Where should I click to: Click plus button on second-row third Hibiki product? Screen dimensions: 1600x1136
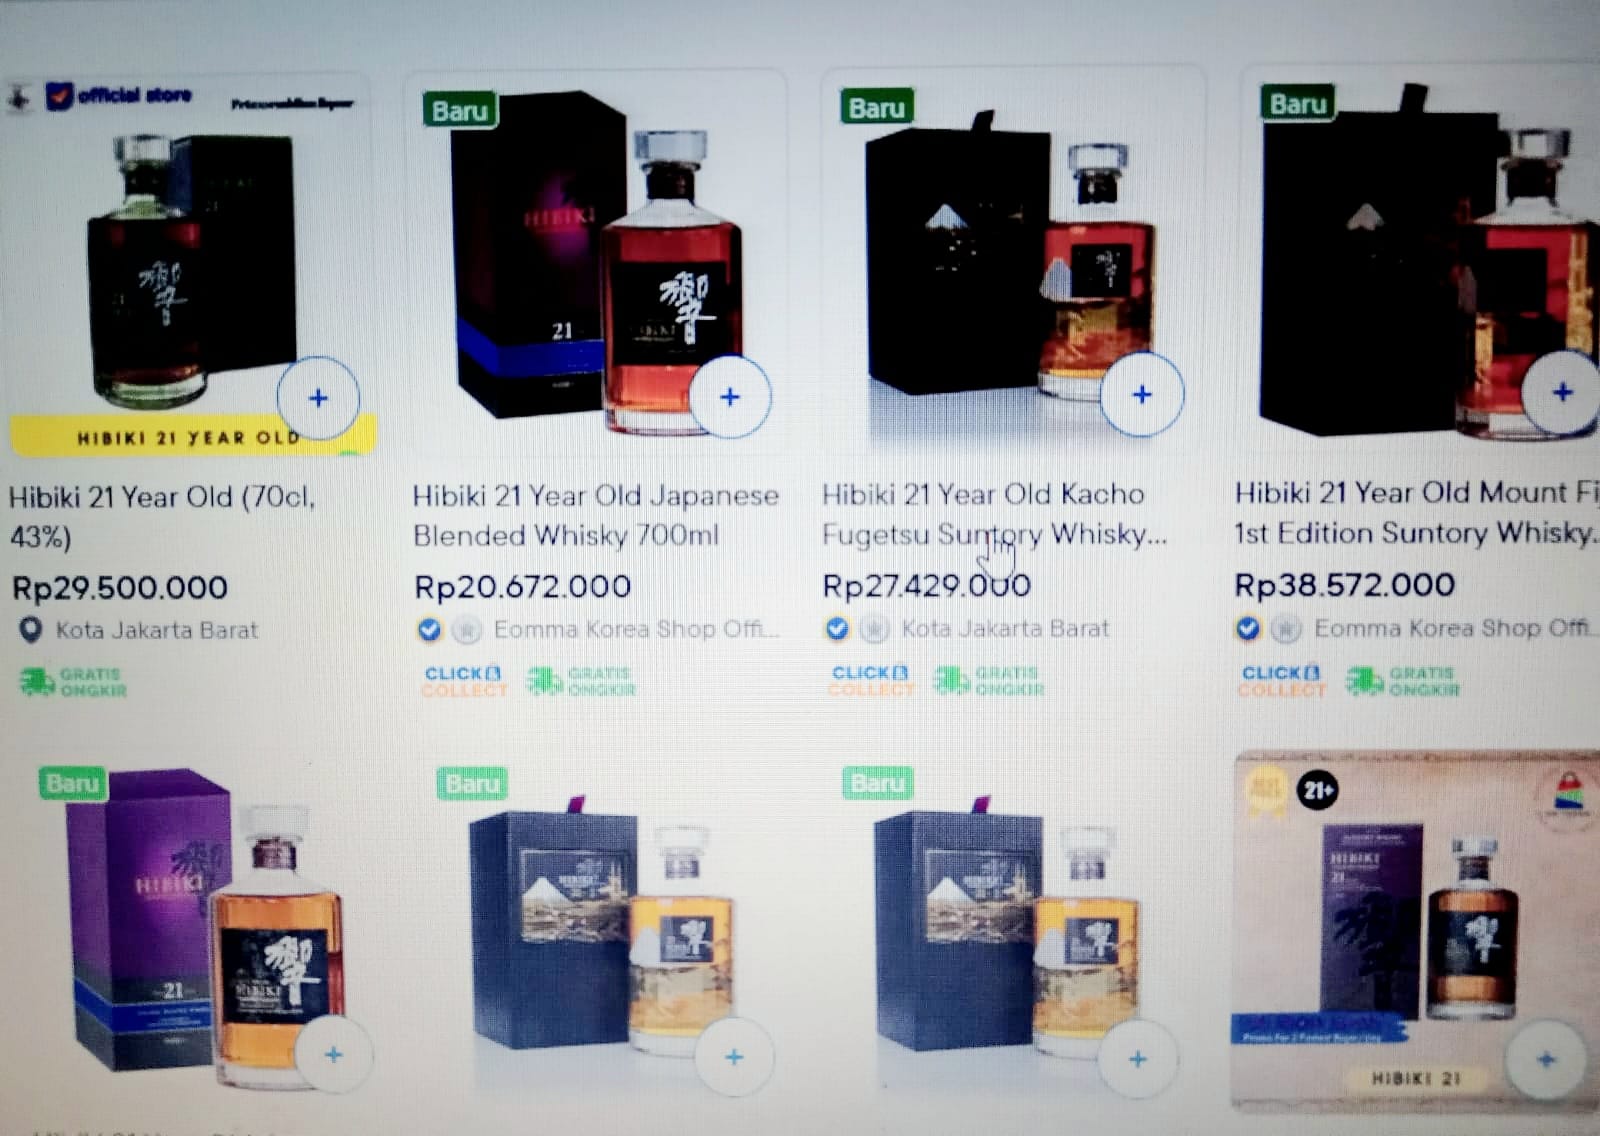pos(1137,1059)
